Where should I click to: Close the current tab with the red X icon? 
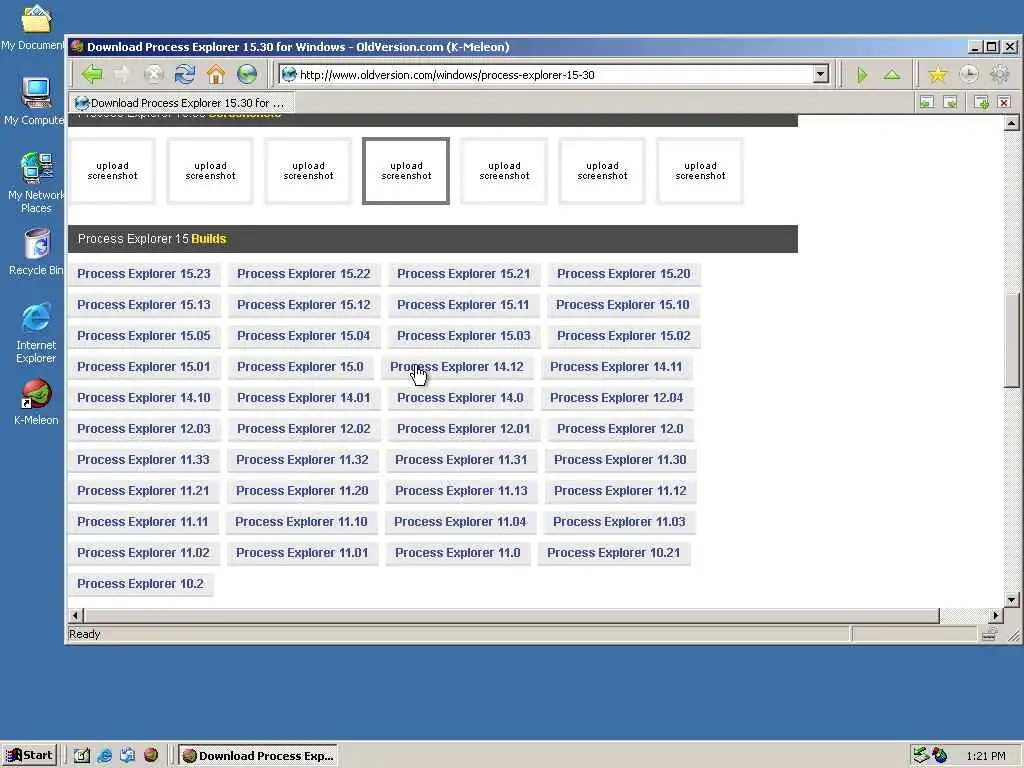[x=1004, y=103]
